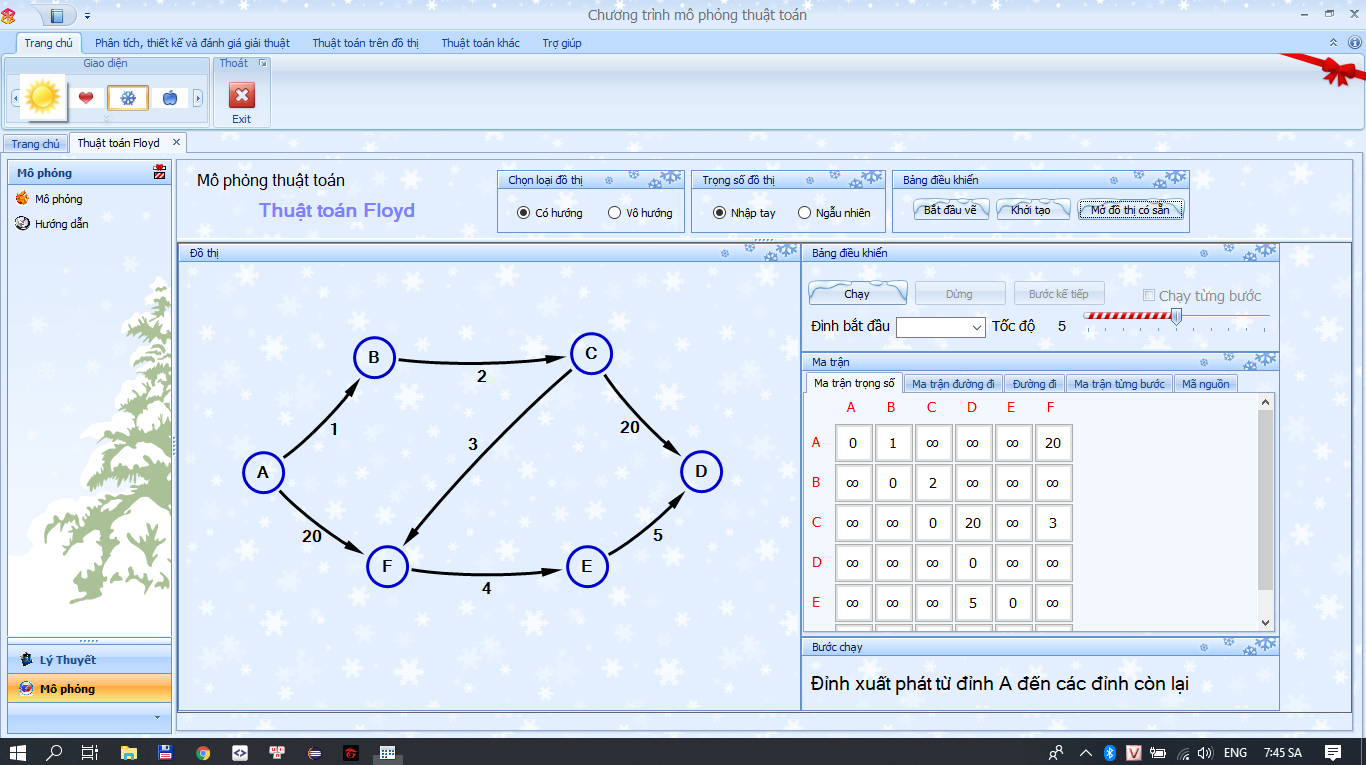Viewport: 1366px width, 765px height.
Task: Click the red Exit icon
Action: coord(242,96)
